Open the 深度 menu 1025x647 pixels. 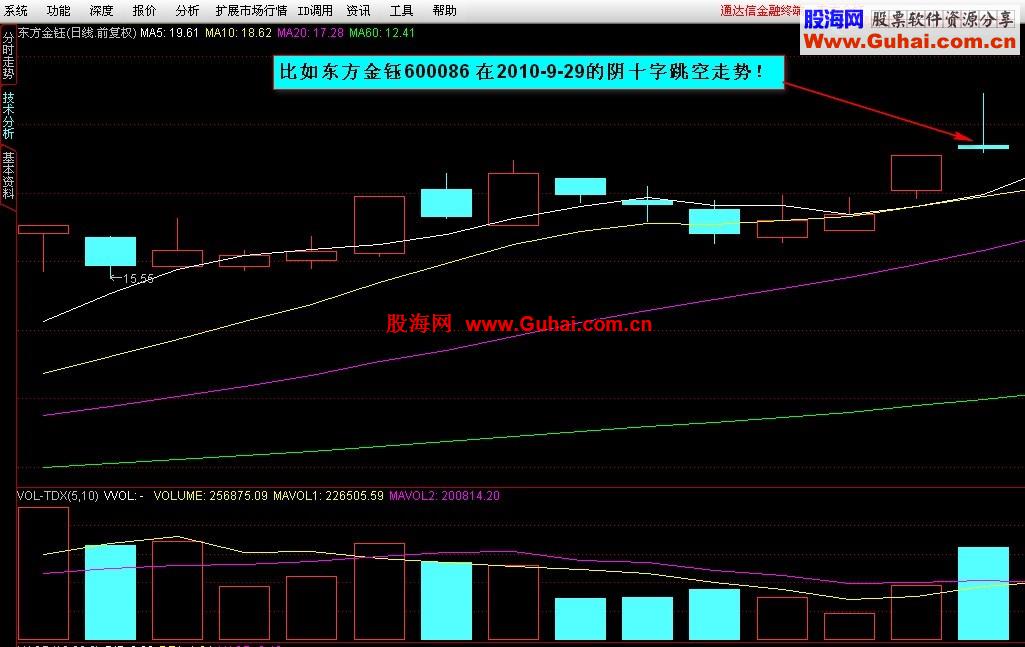[101, 10]
